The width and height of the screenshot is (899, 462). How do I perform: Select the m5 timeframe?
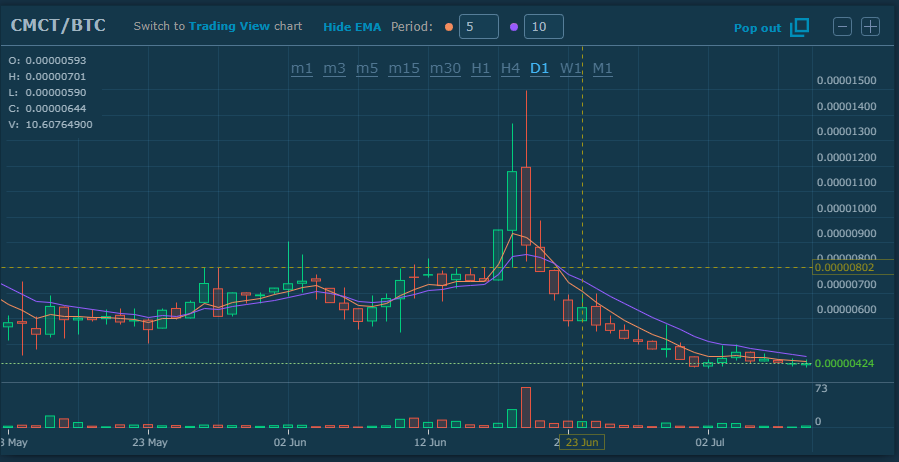click(367, 68)
